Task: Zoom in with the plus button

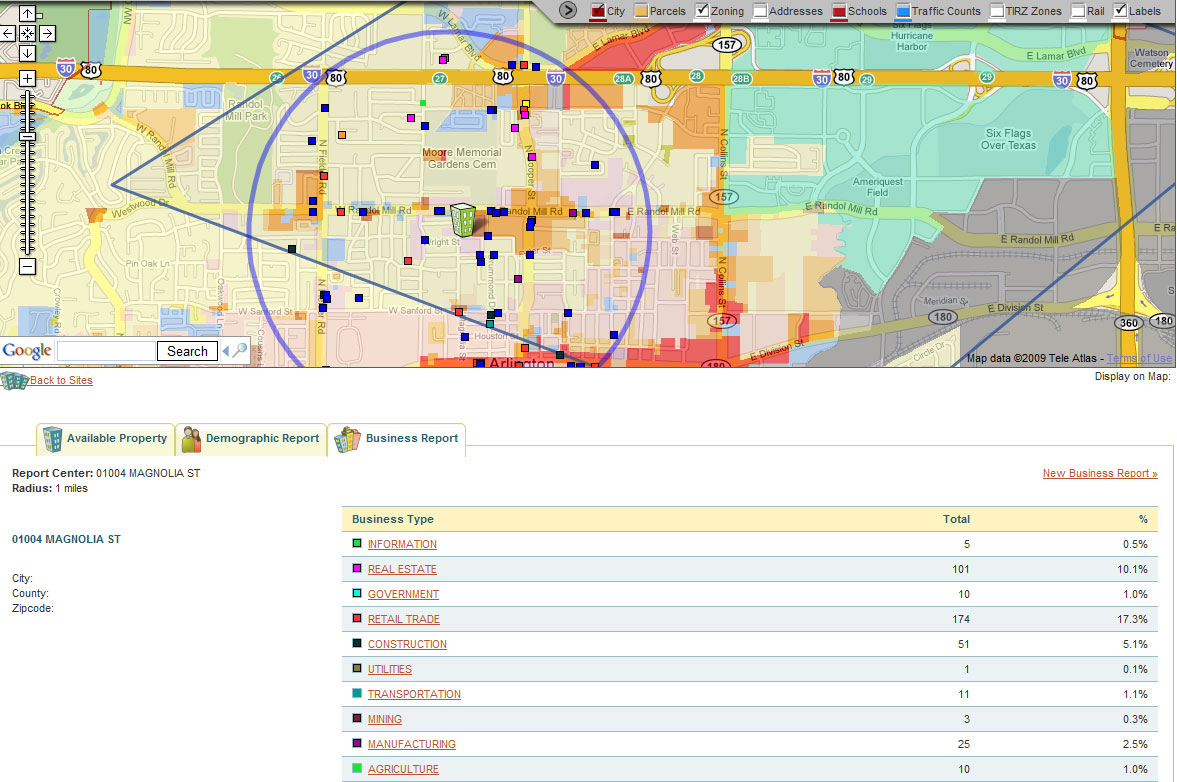Action: [27, 78]
